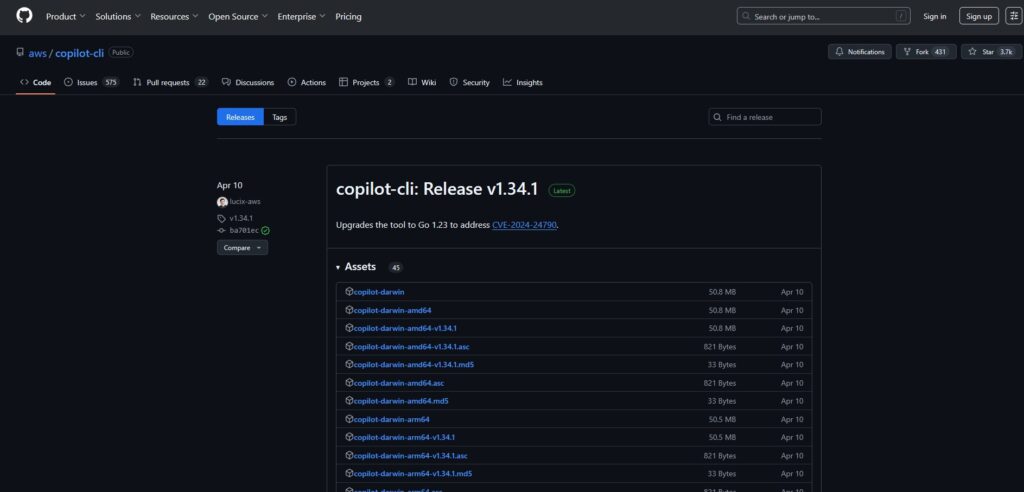Download copilot-darwin-arm64-v1.34.1.asc asset
Image resolution: width=1024 pixels, height=492 pixels.
411,455
